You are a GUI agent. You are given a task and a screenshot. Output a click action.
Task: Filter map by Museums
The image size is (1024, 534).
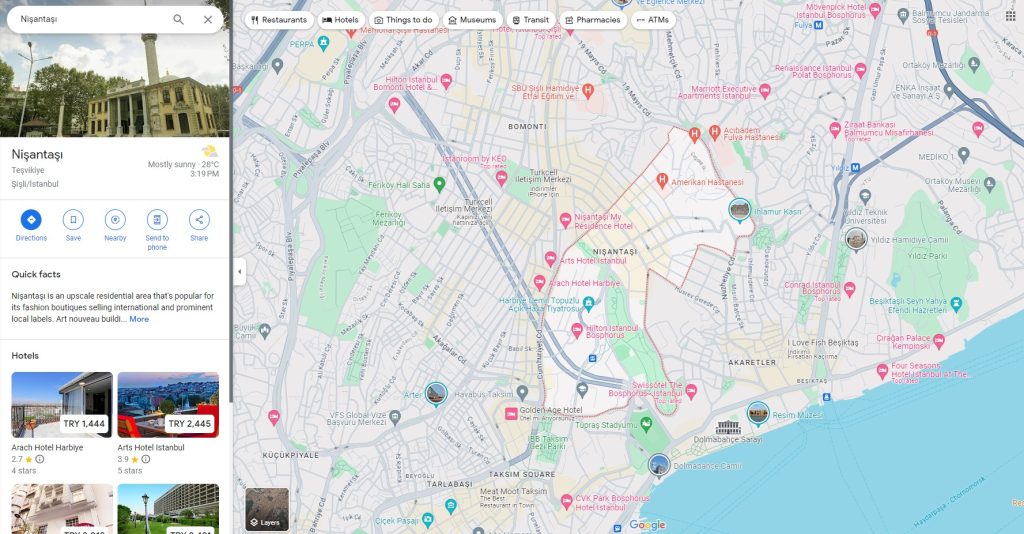472,20
